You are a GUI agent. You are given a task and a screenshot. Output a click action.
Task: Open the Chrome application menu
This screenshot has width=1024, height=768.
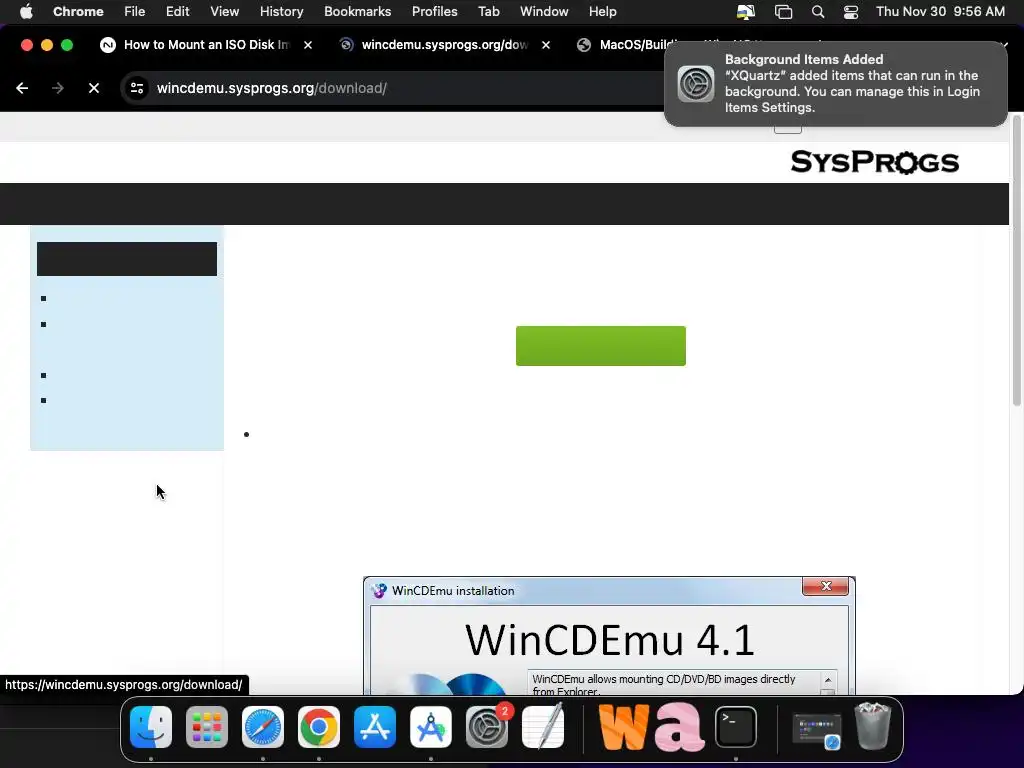coord(78,12)
